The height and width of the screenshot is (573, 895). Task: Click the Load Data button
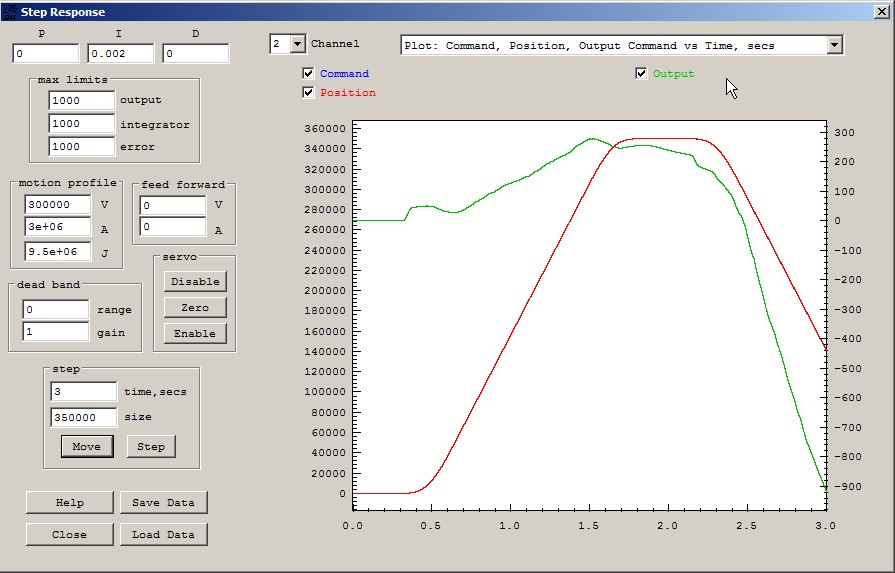(163, 534)
